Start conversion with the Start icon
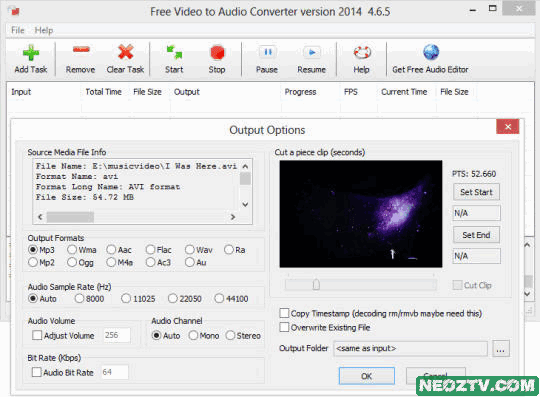The height and width of the screenshot is (397, 540). (x=174, y=52)
